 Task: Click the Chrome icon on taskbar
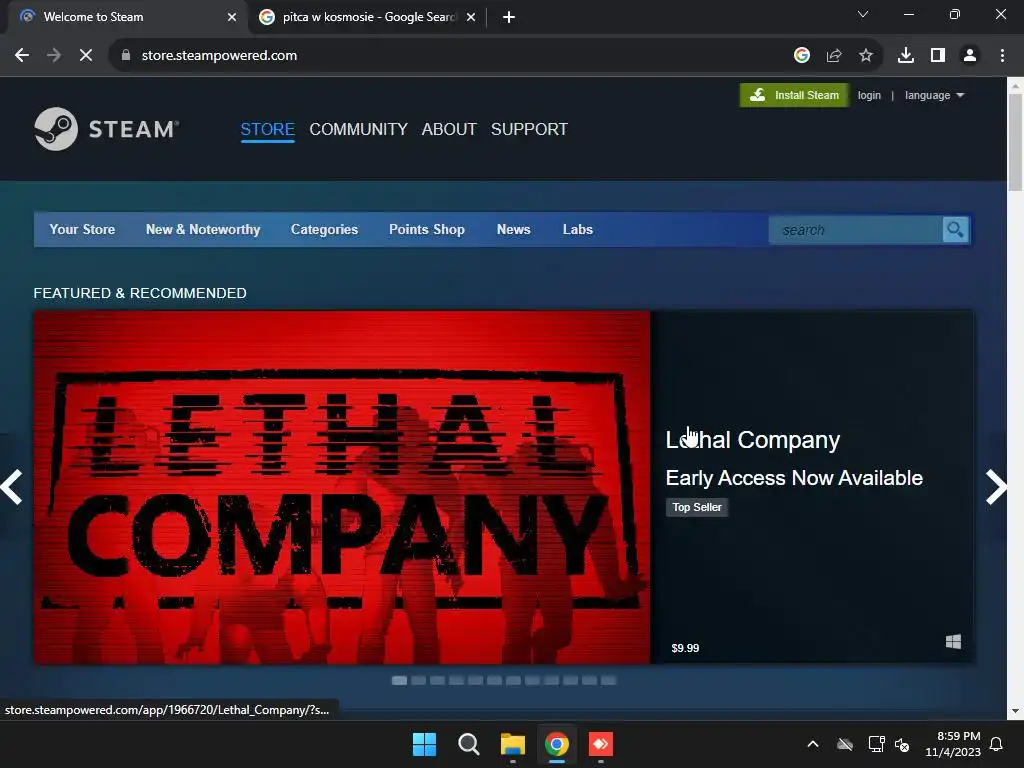tap(556, 744)
